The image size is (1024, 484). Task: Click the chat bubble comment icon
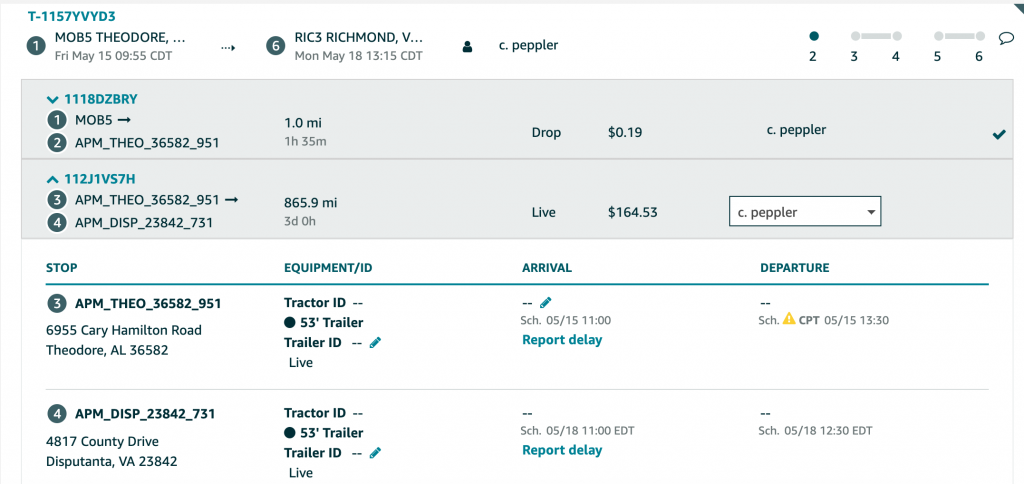[x=1006, y=39]
